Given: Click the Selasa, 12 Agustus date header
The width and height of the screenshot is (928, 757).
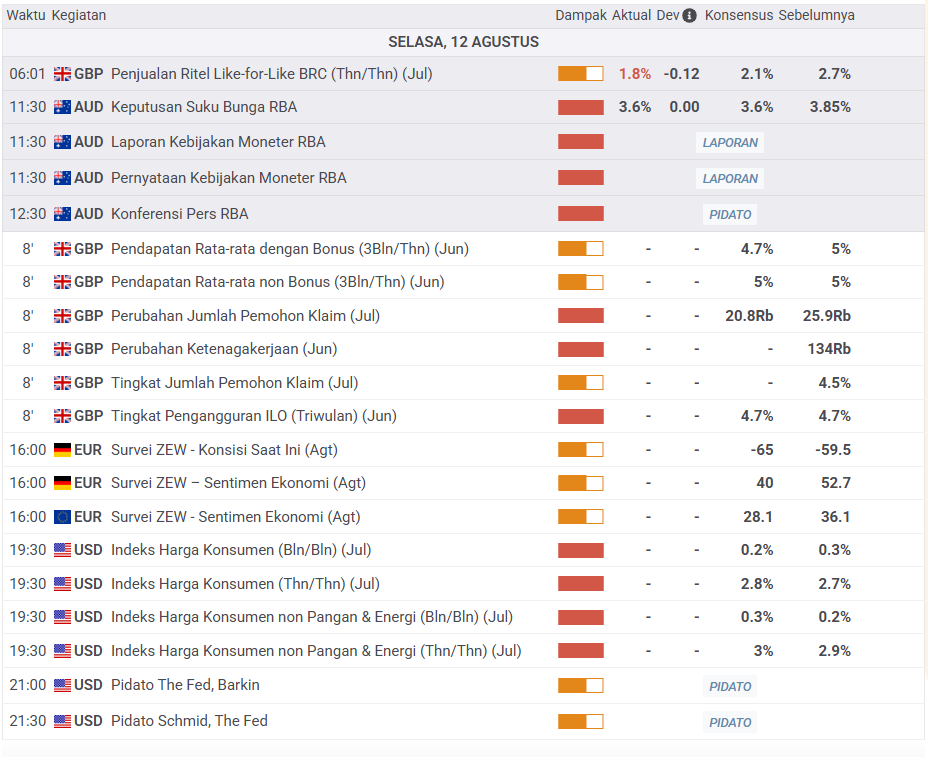Looking at the screenshot, I should click(463, 42).
